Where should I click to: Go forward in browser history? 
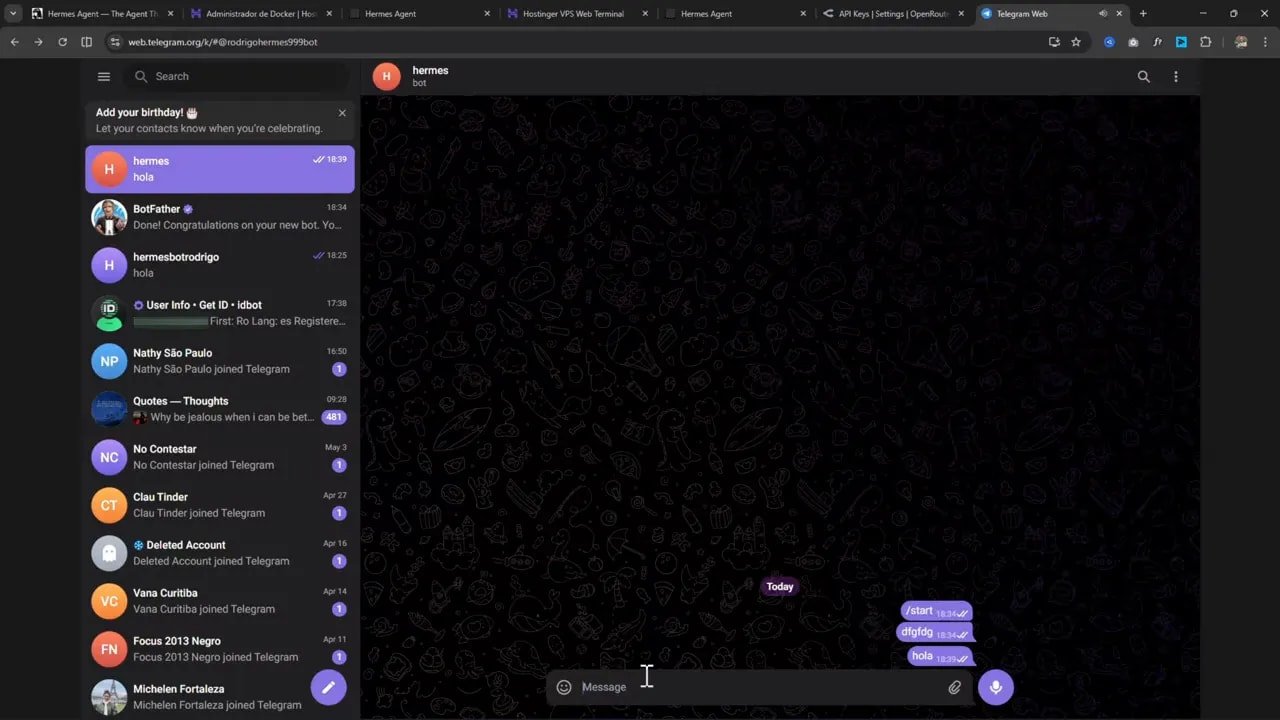coord(38,42)
